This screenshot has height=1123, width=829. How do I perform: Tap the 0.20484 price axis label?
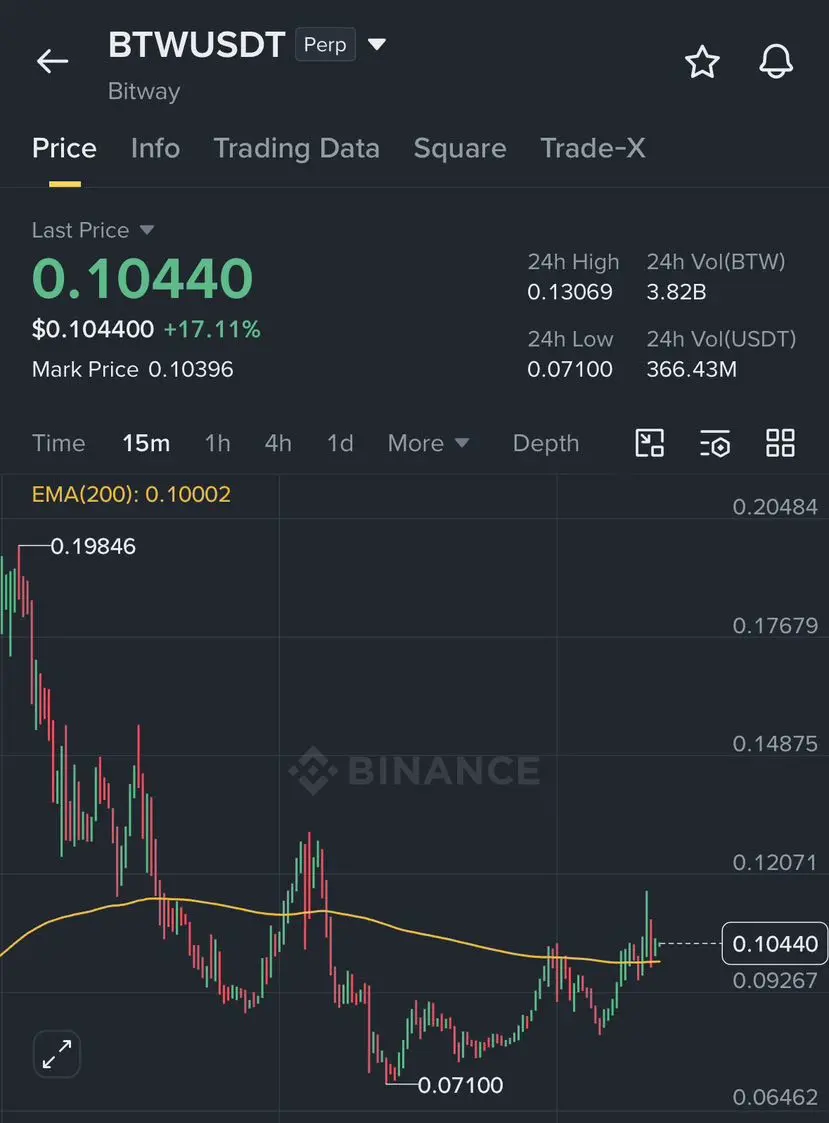[775, 507]
